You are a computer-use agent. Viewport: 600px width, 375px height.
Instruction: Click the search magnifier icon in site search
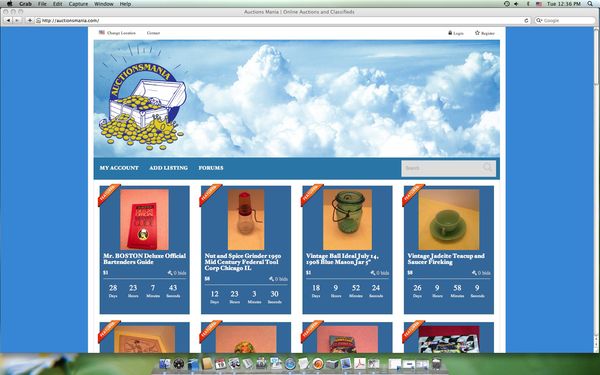[x=488, y=168]
